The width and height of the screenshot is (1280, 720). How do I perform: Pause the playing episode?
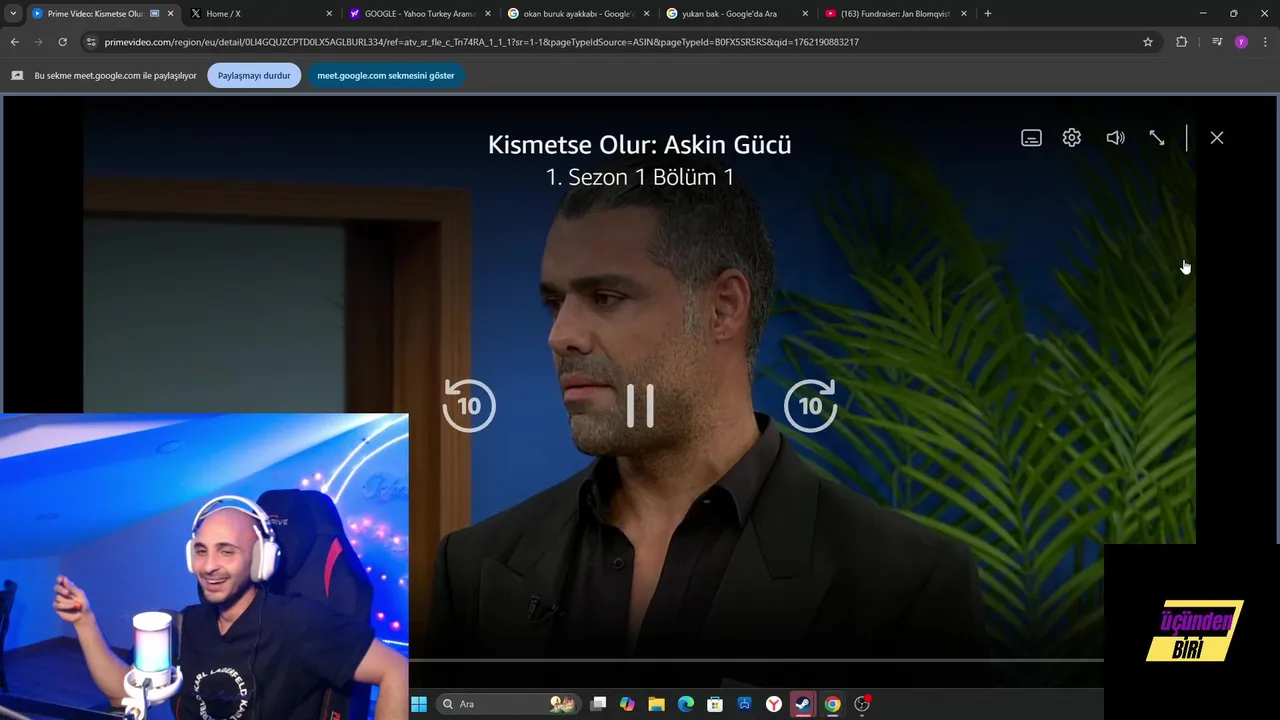point(640,406)
